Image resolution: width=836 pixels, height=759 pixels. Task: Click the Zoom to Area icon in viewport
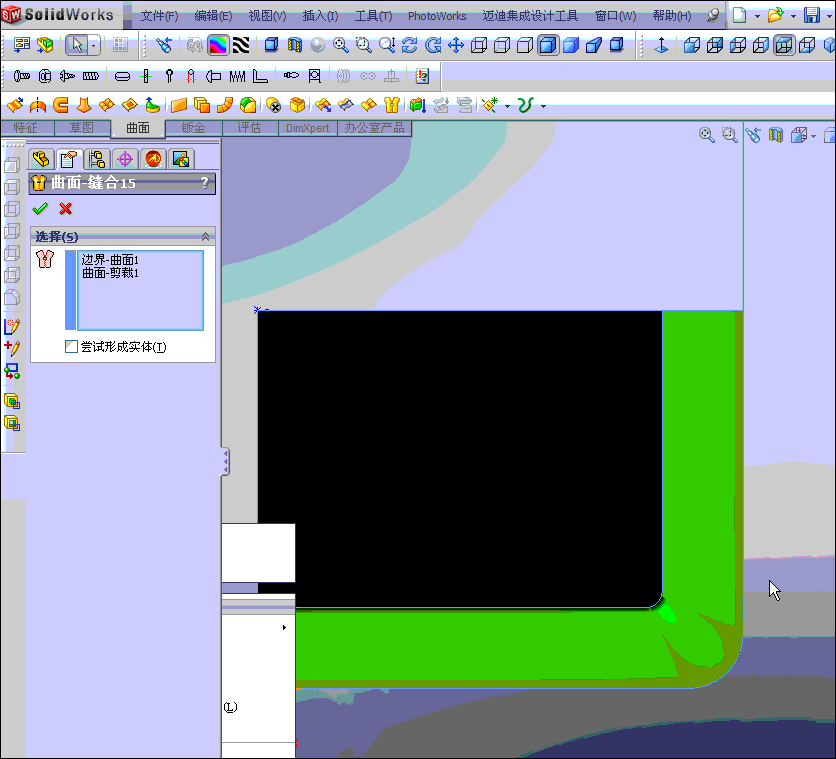pos(729,135)
